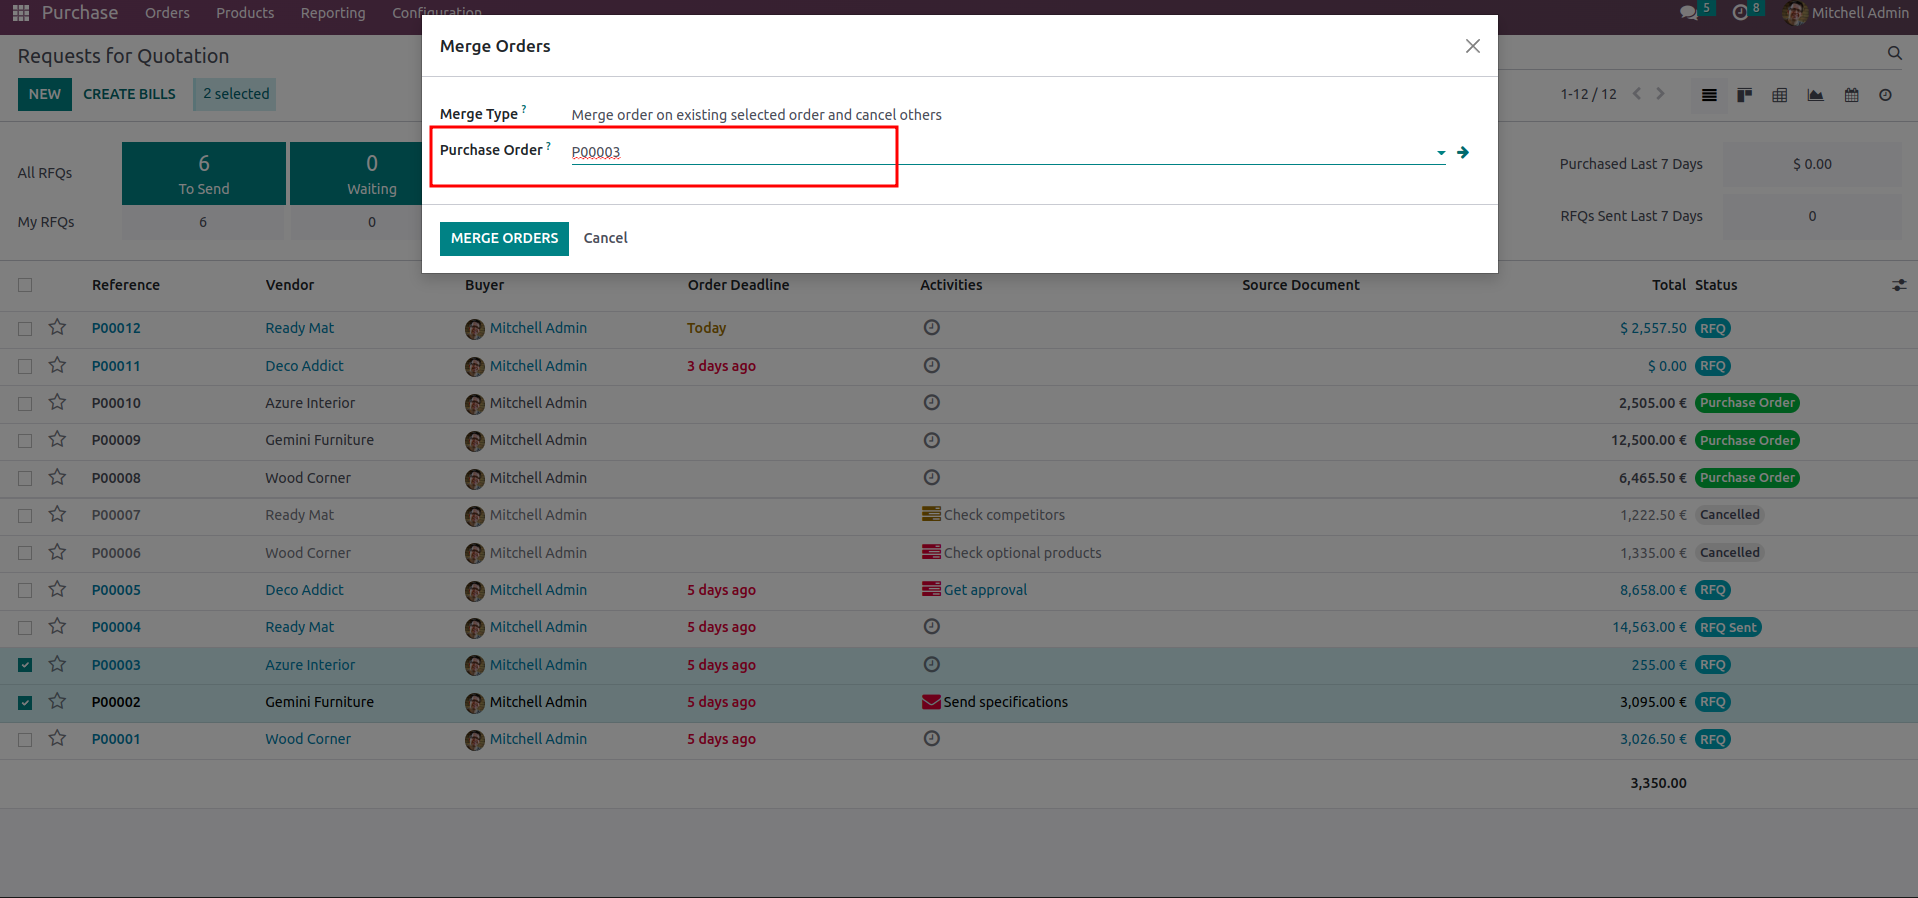Click the 12,500.00 € total cell
This screenshot has height=898, width=1918.
[1649, 440]
